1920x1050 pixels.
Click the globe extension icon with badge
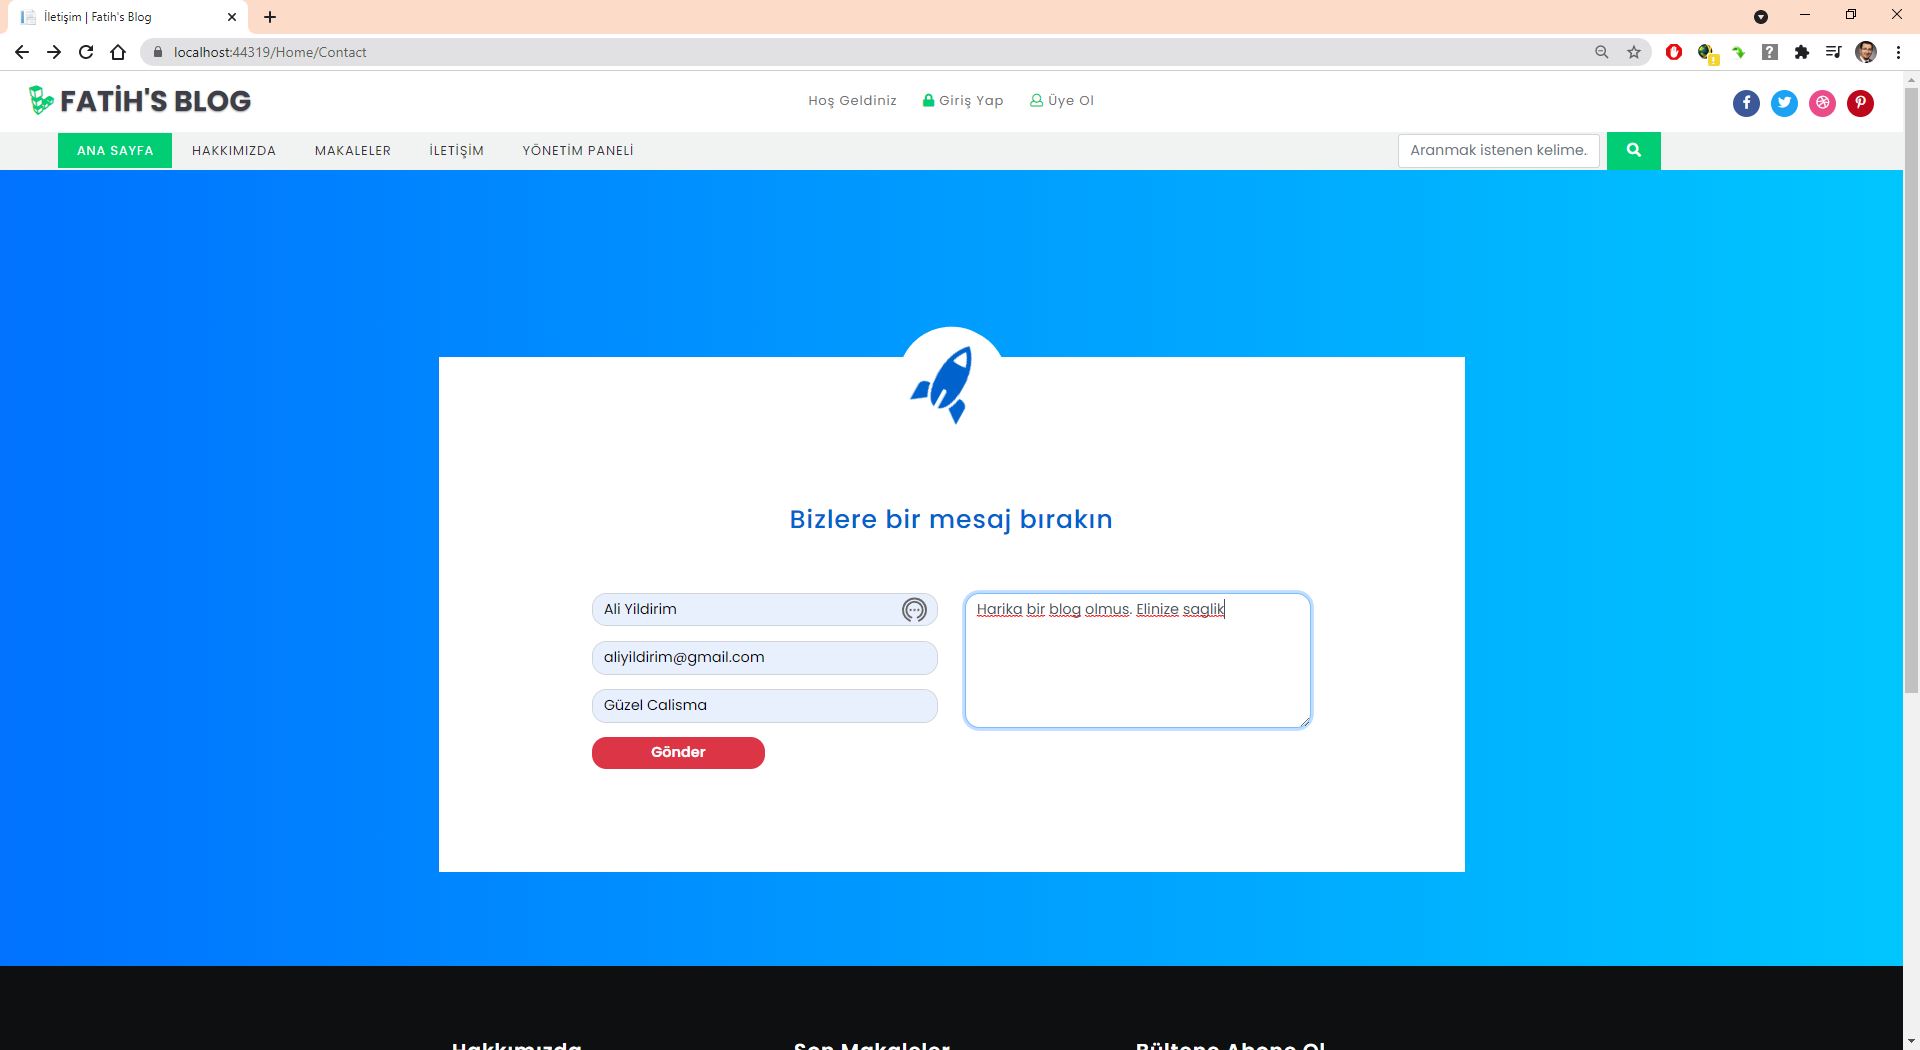(x=1707, y=53)
